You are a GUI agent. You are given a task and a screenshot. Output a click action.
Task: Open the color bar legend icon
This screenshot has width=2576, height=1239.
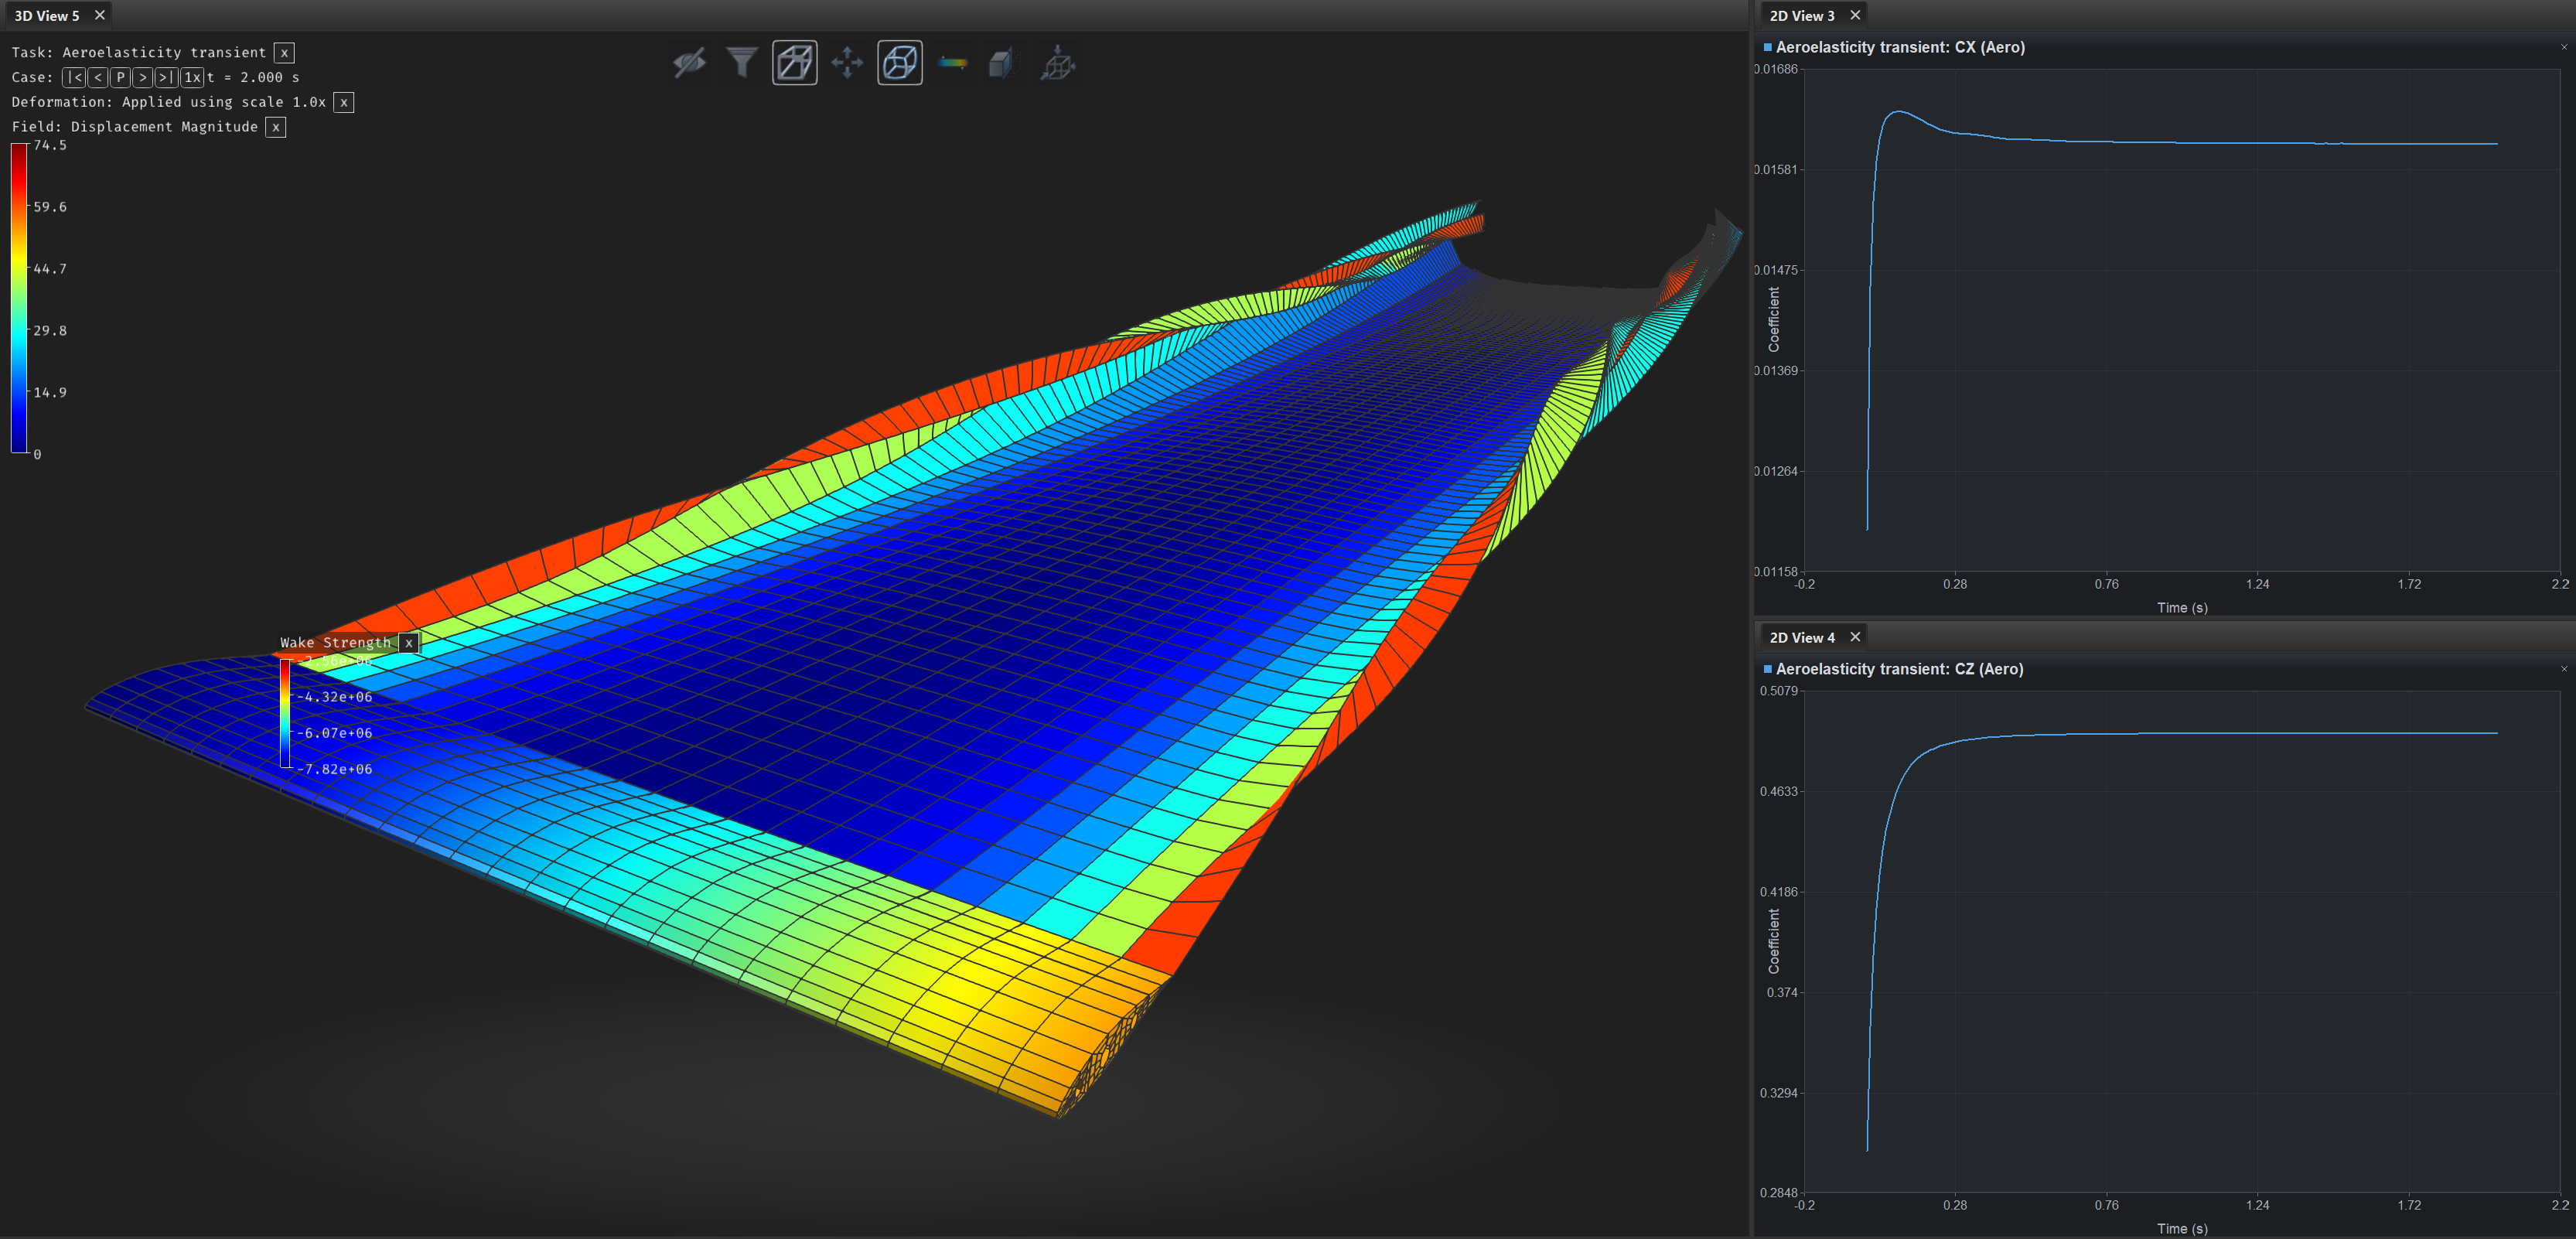(x=952, y=63)
